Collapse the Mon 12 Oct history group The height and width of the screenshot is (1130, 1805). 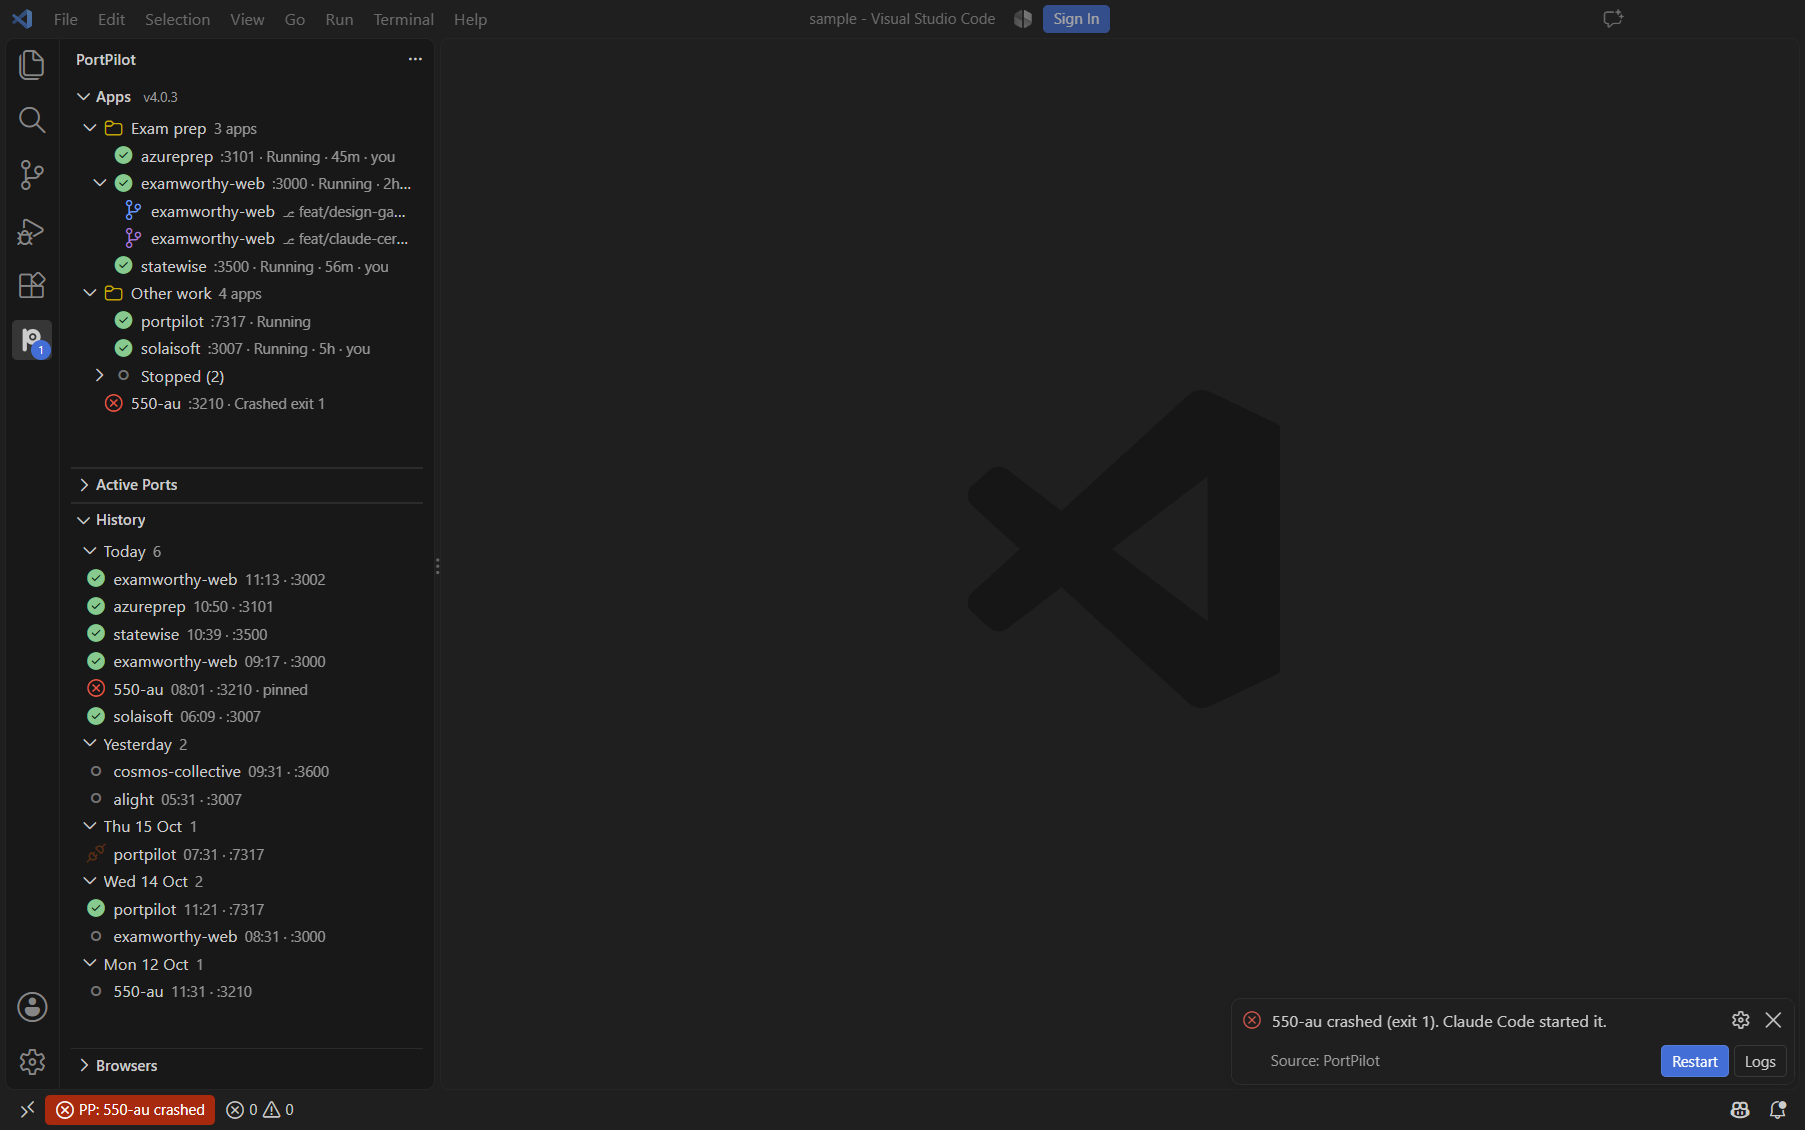tap(90, 963)
